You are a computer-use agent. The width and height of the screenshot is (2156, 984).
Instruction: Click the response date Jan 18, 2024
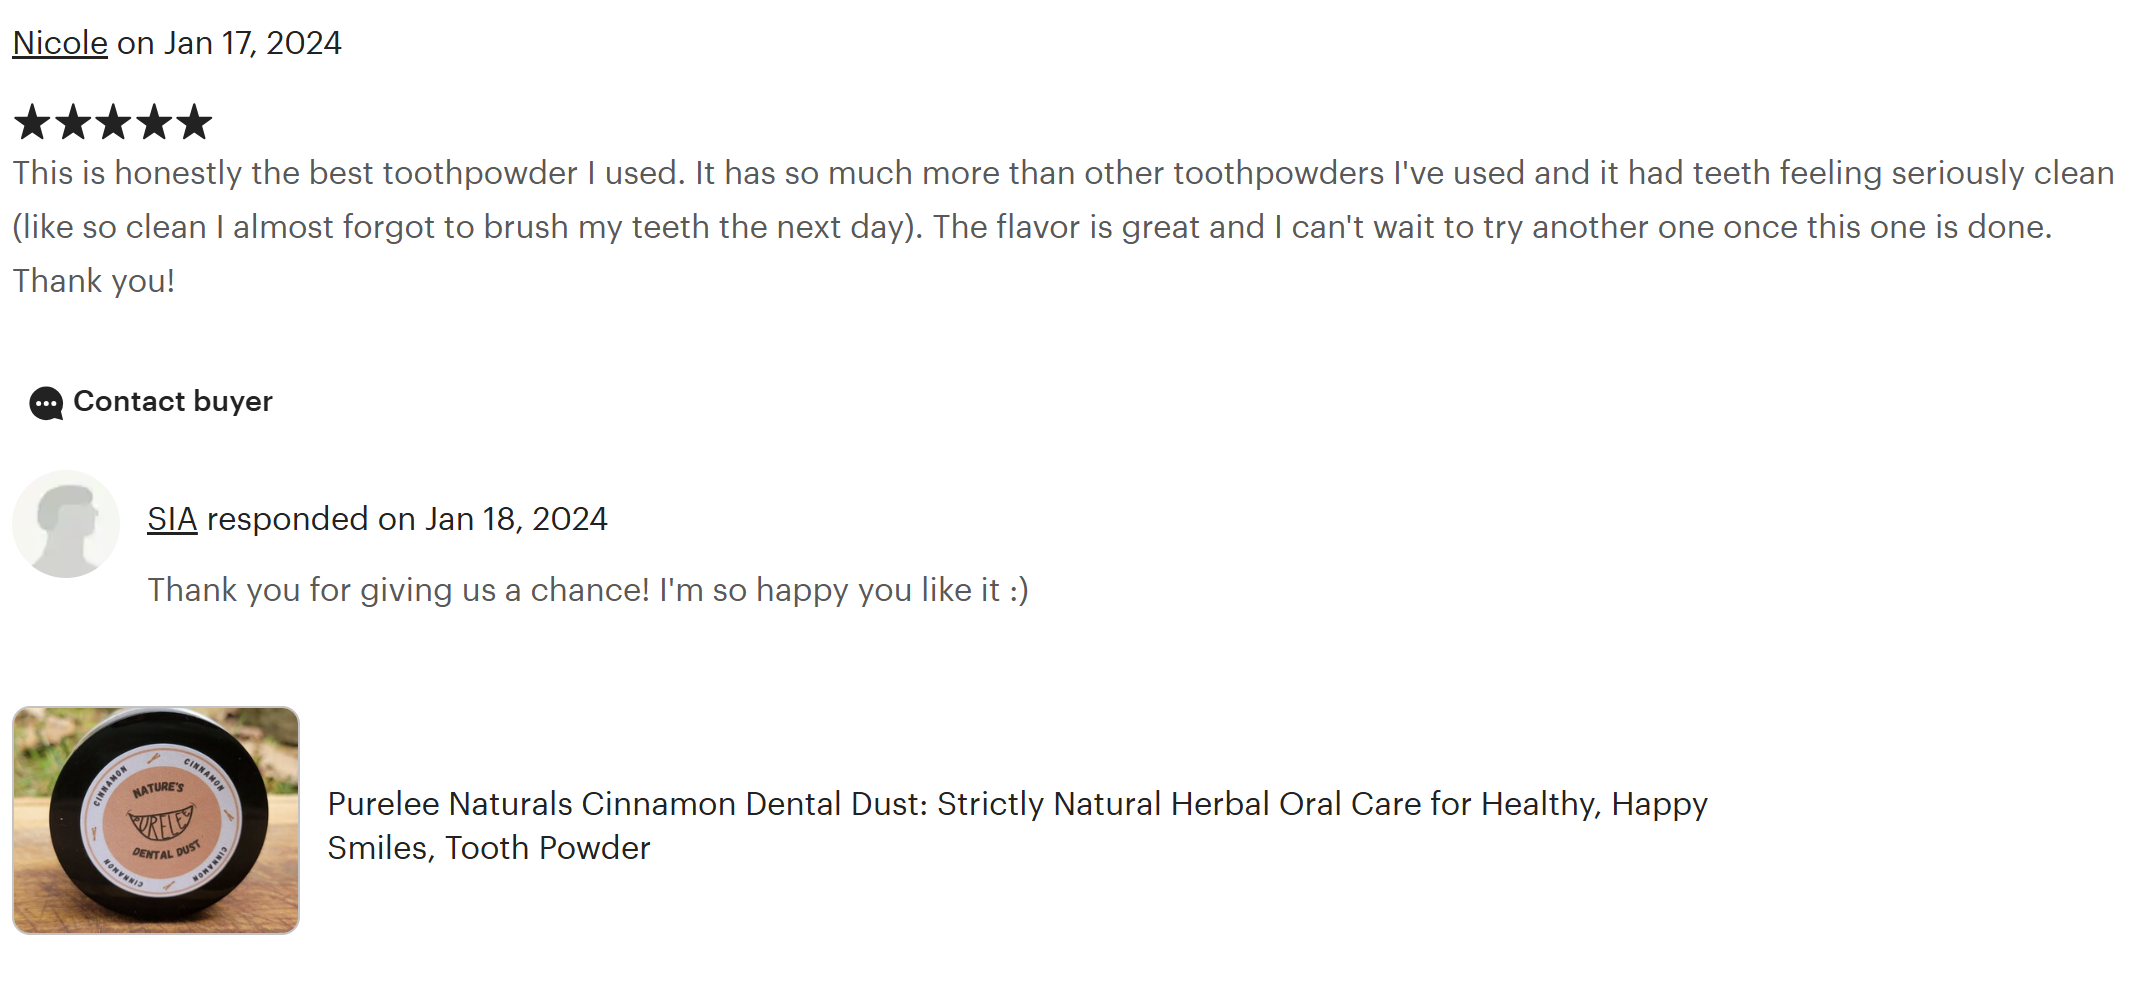516,519
